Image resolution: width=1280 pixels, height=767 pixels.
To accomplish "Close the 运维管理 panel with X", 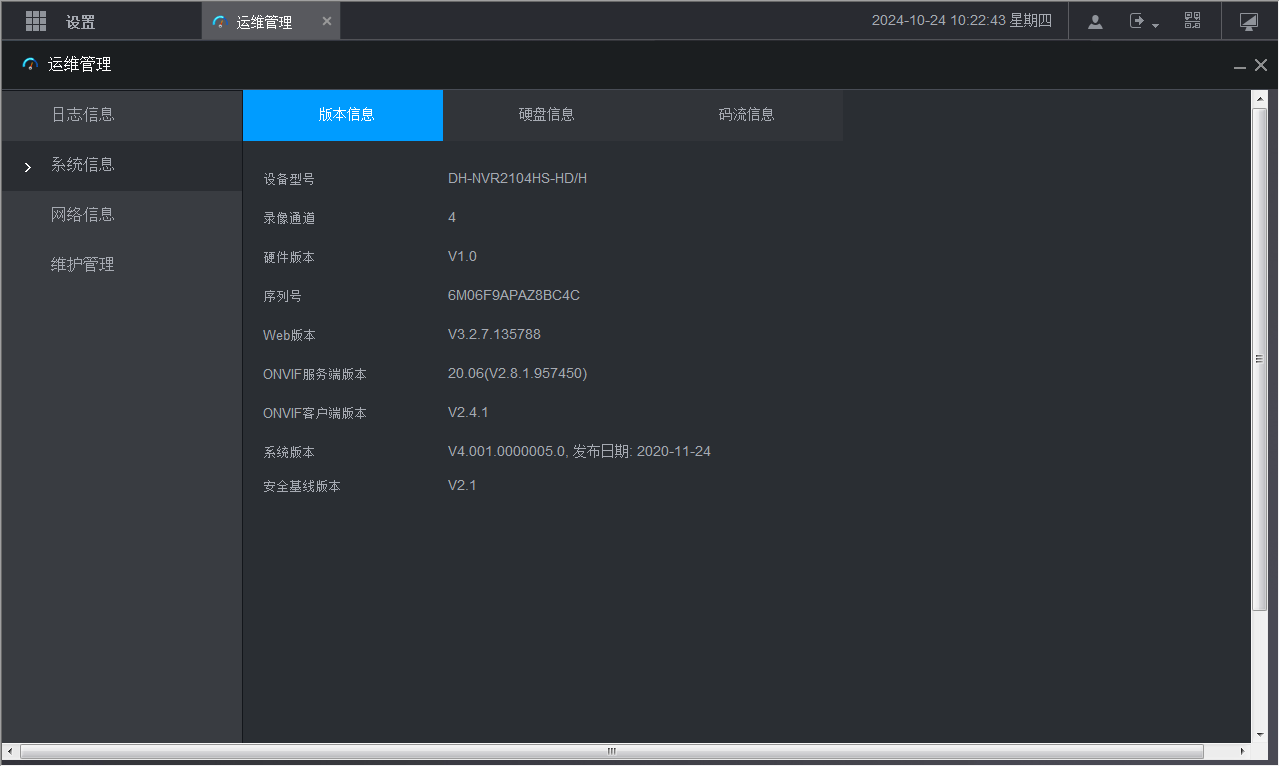I will coord(1261,65).
